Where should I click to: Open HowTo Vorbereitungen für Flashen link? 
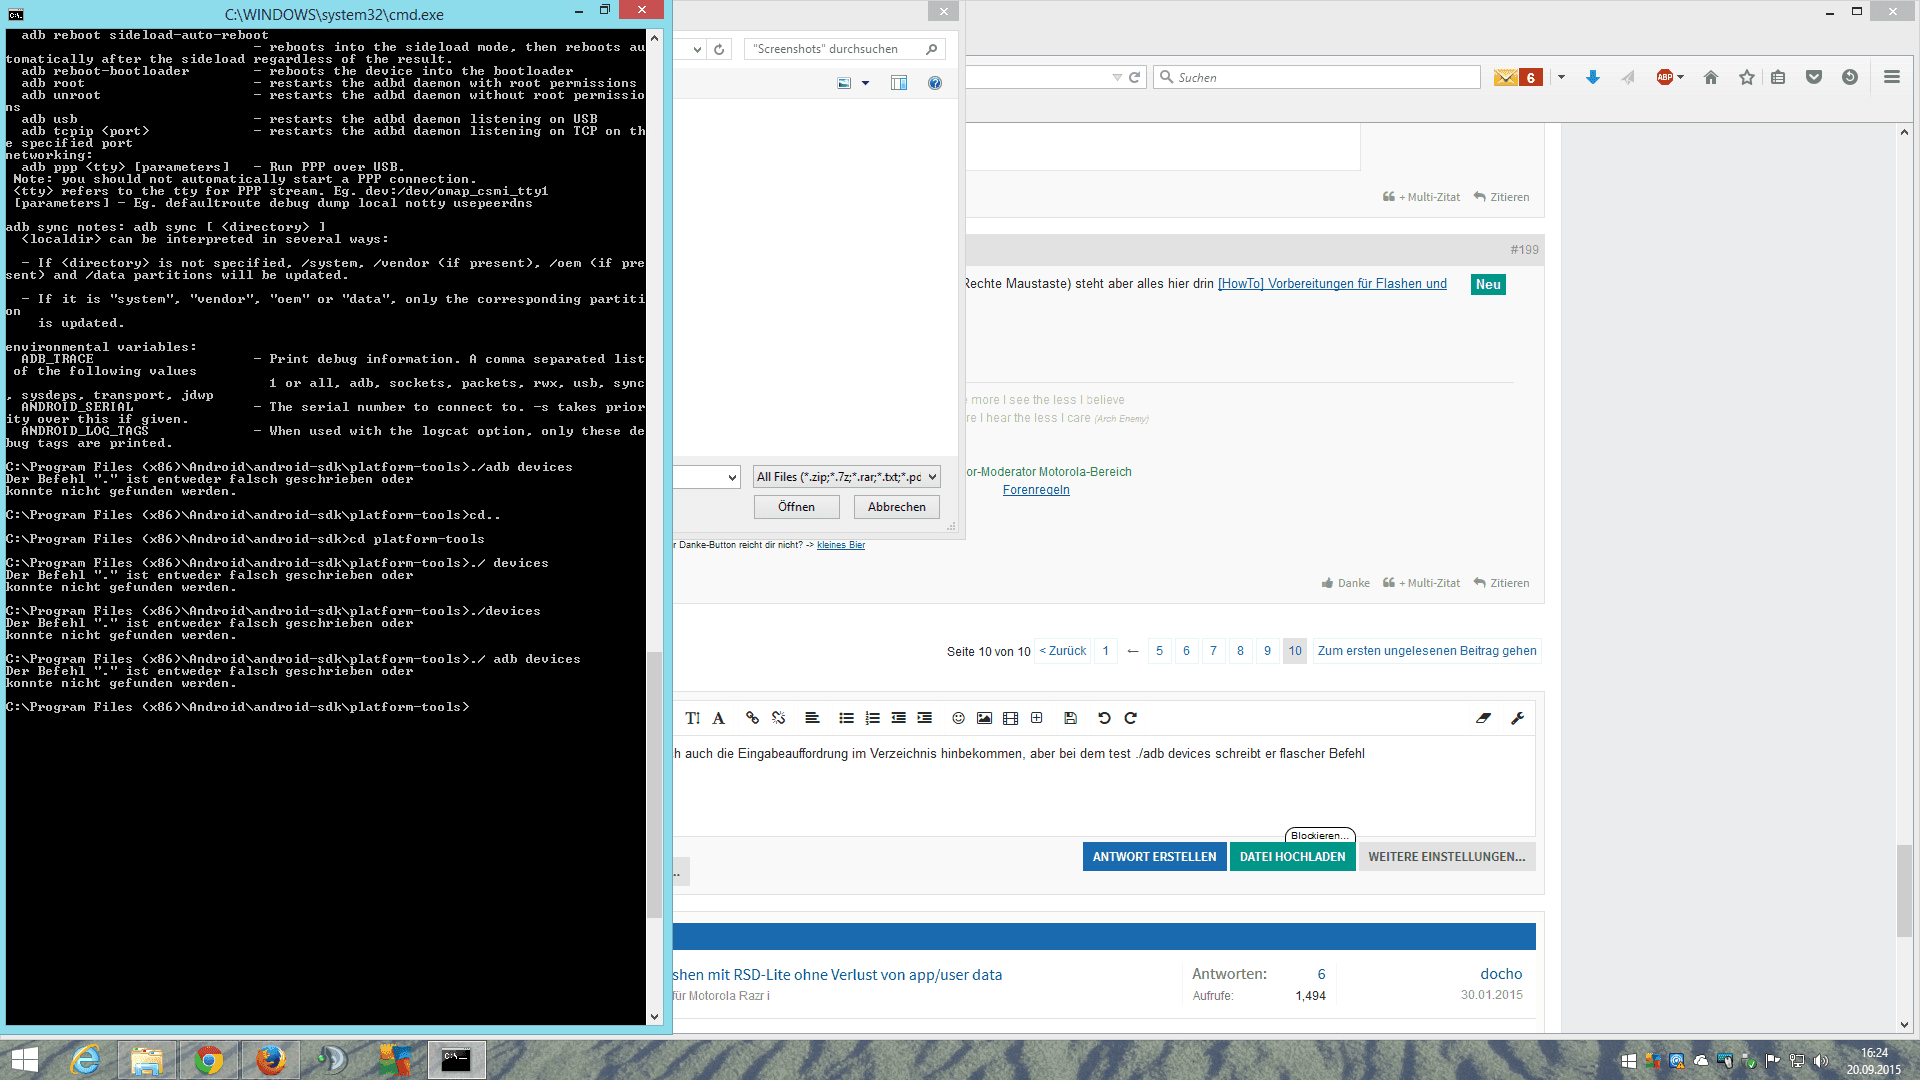tap(1332, 284)
